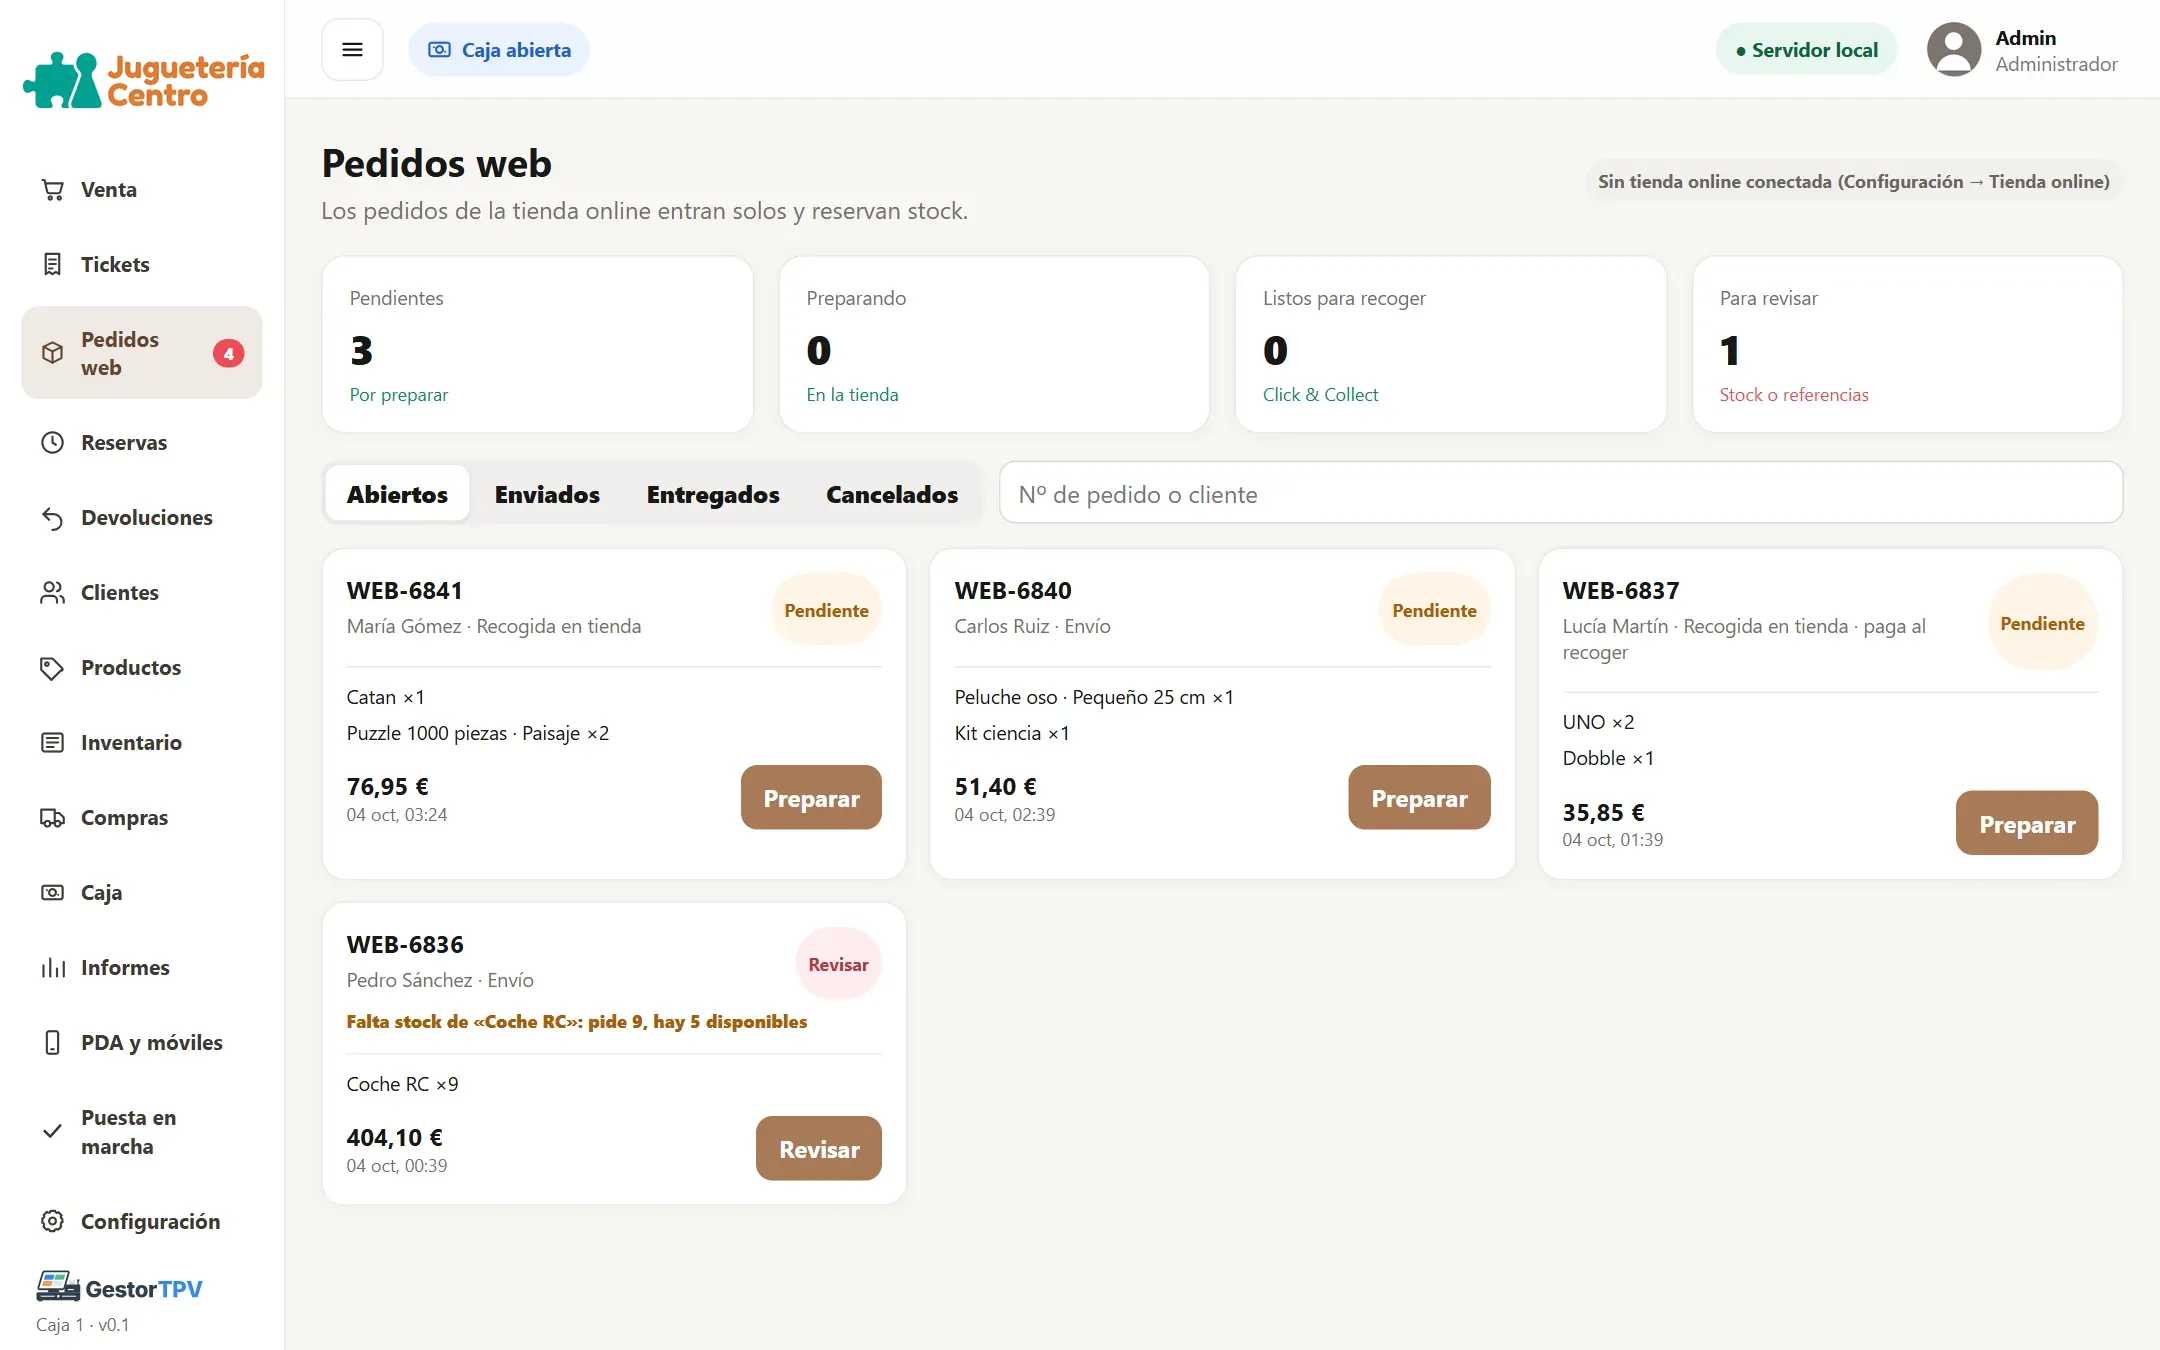Click the Puesta en marcha checkmark icon

pyautogui.click(x=53, y=1132)
